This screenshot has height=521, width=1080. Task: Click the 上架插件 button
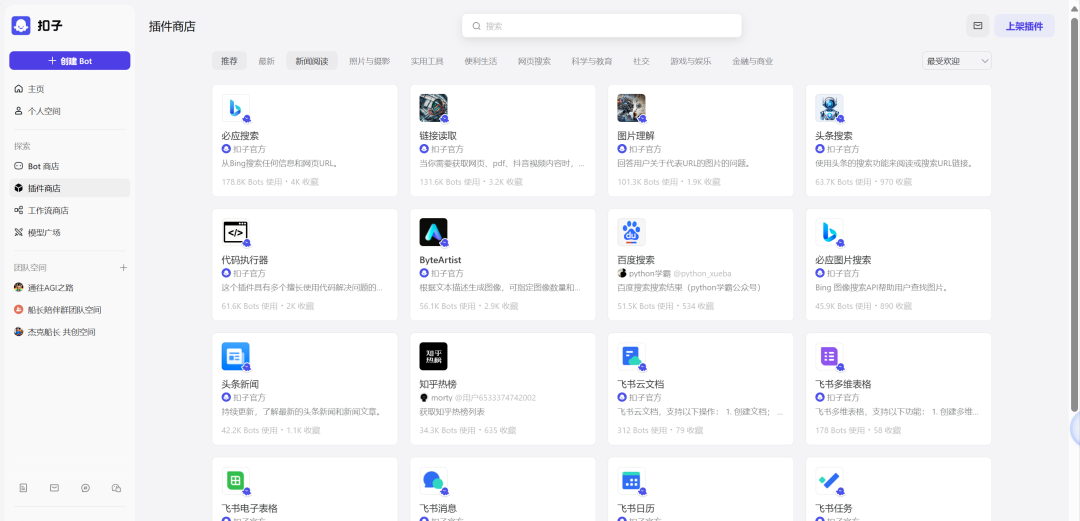(x=1023, y=26)
